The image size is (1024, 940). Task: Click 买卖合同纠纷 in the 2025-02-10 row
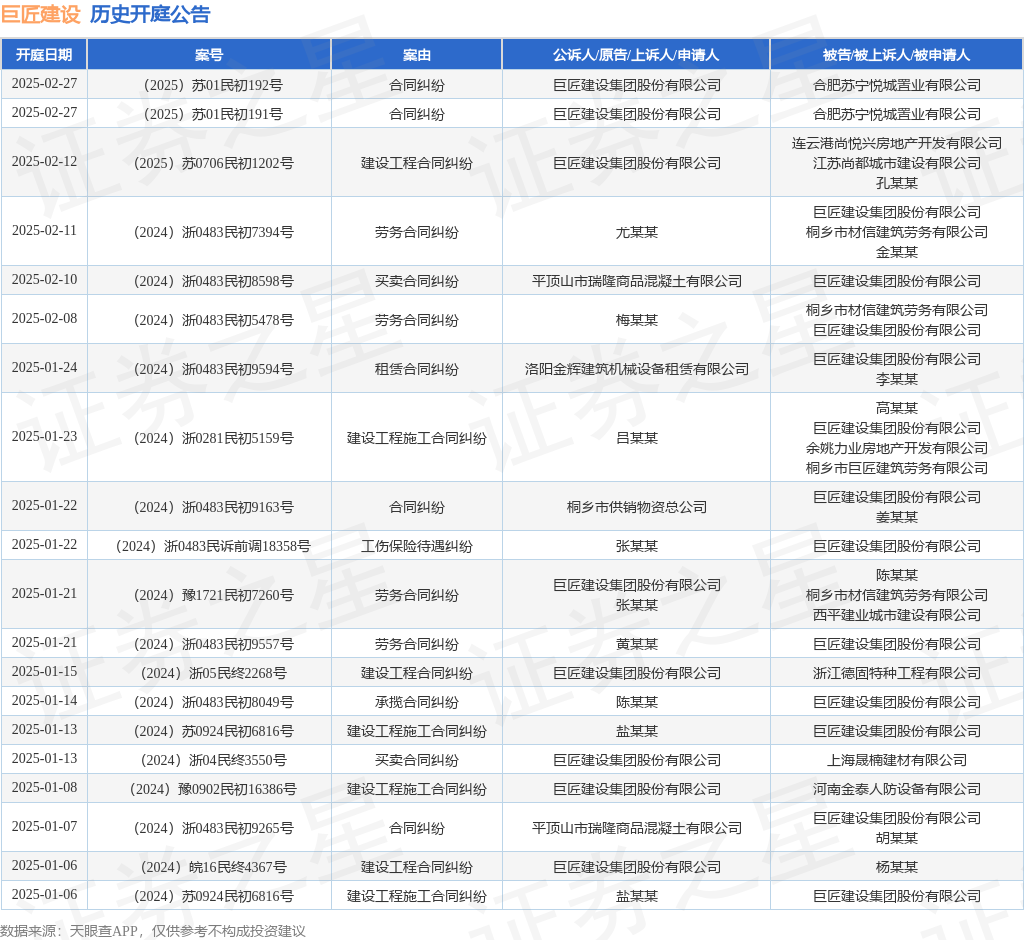pos(417,282)
